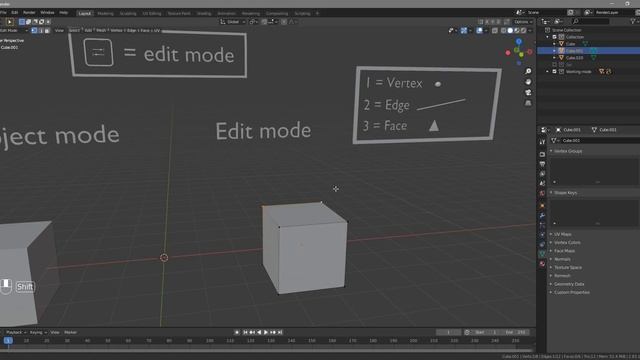This screenshot has width=640, height=360.
Task: Open the Help menu
Action: [64, 13]
